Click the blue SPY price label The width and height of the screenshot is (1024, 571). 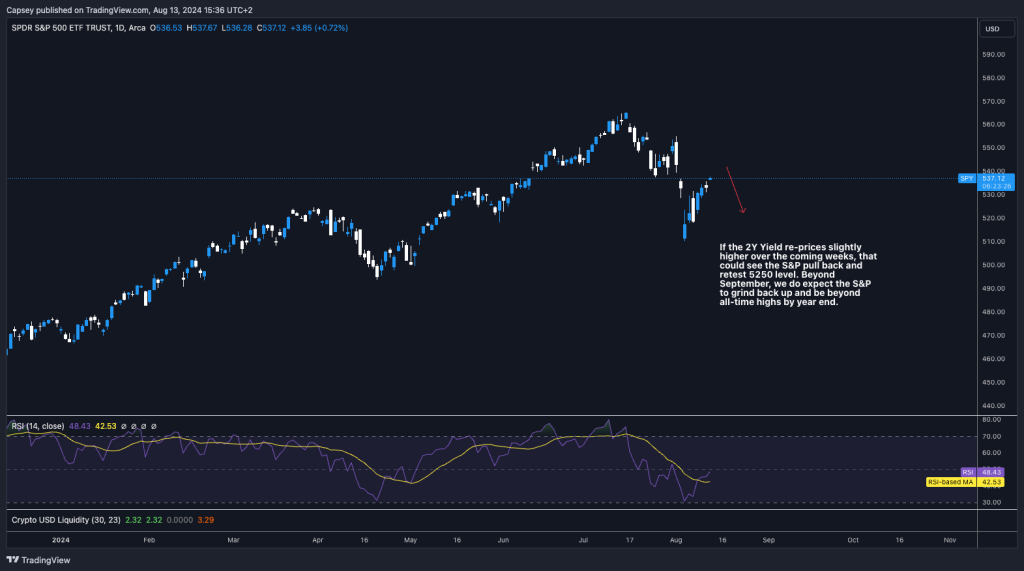(x=966, y=178)
